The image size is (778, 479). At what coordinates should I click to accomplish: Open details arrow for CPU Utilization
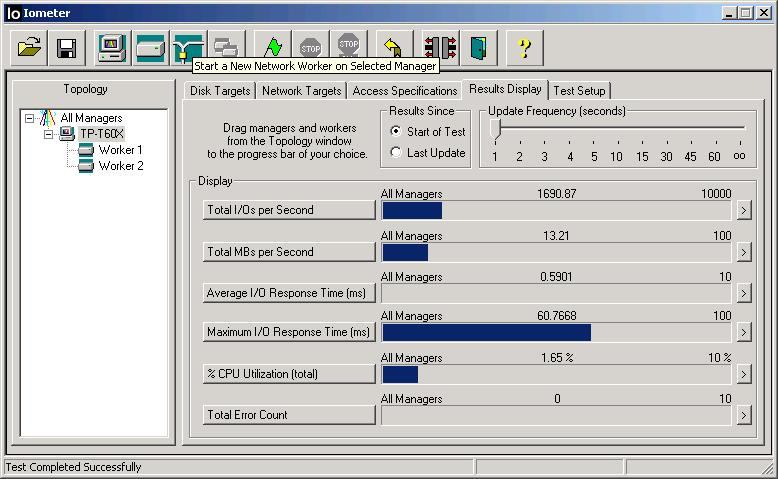pos(743,374)
